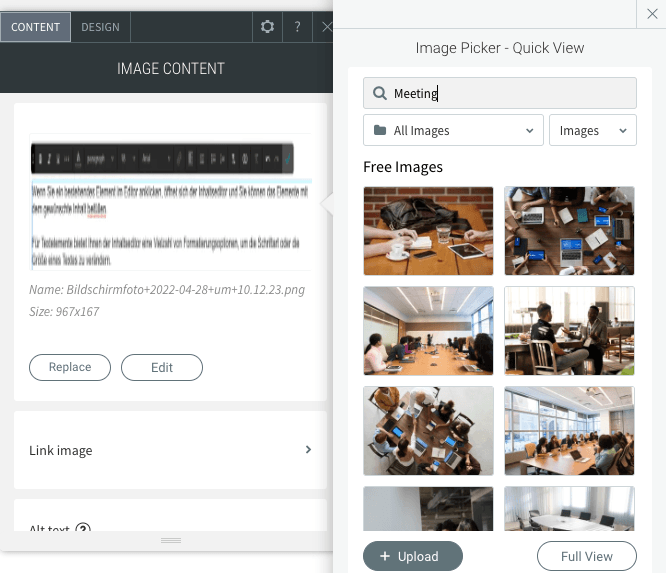Click the Free Images heading

(x=403, y=167)
